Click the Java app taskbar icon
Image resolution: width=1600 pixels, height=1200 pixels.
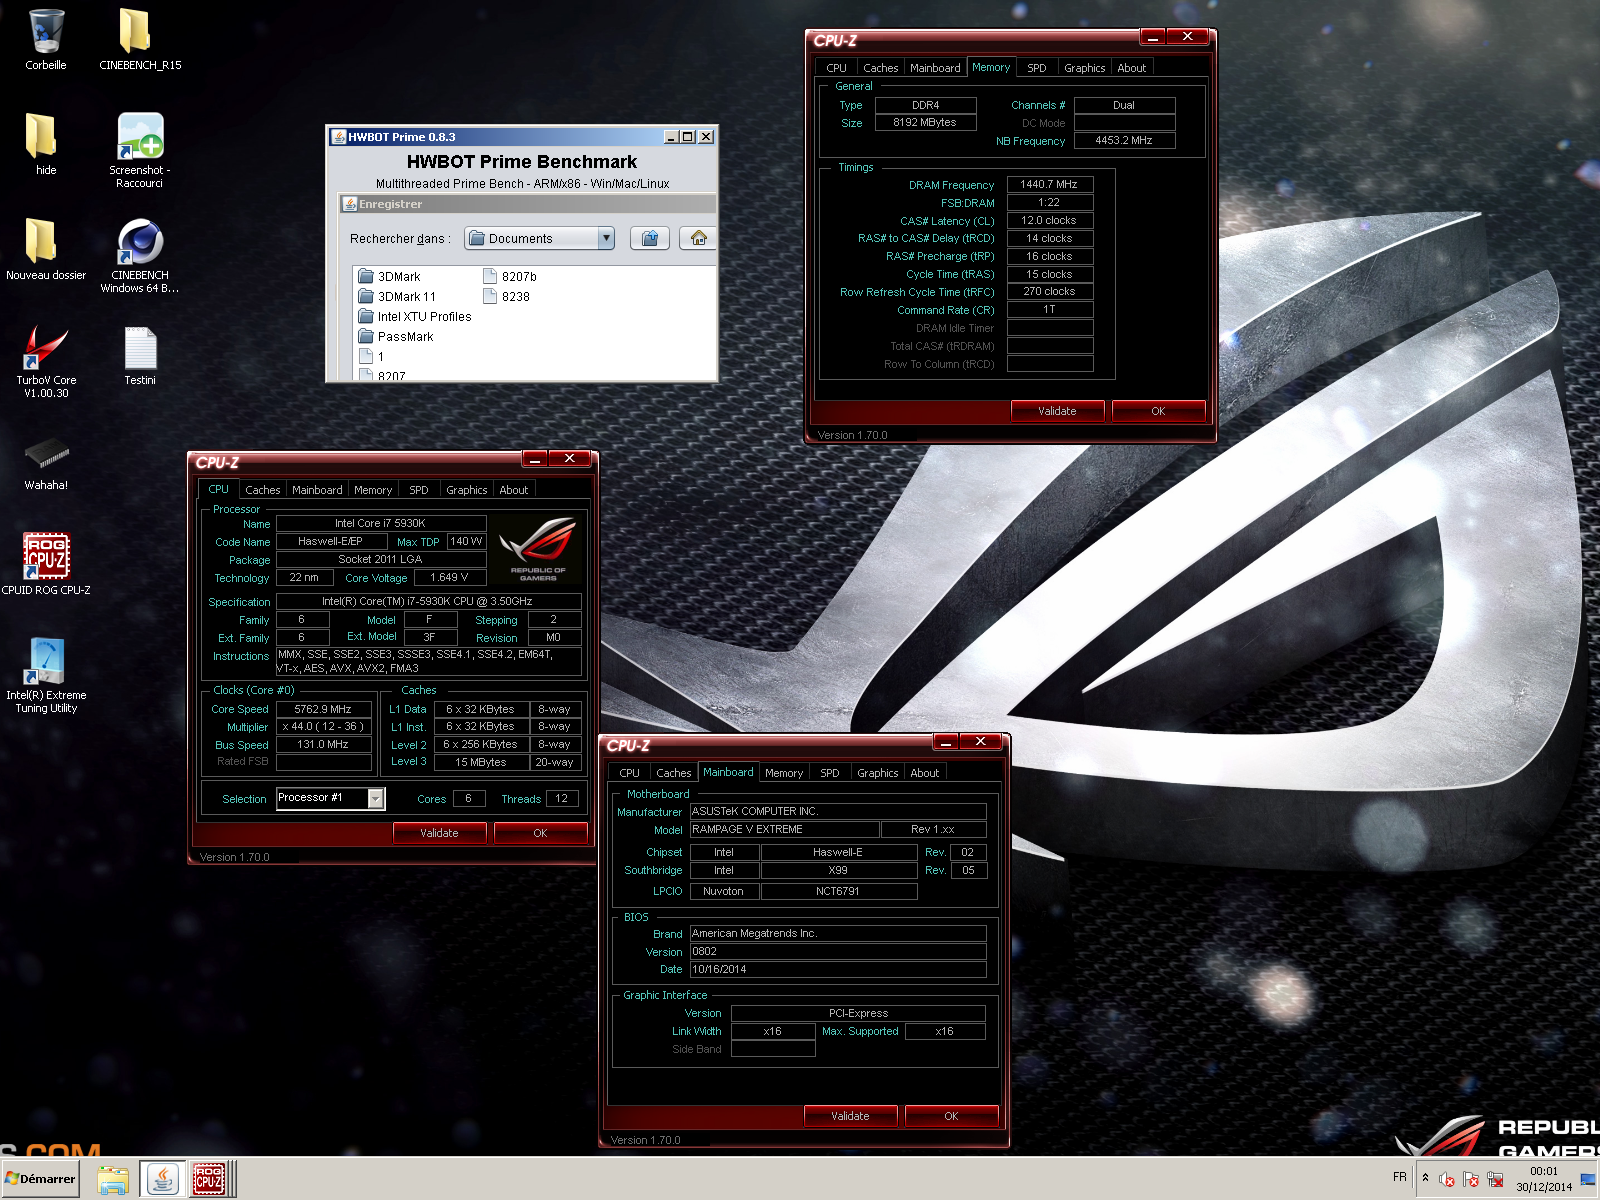coord(162,1180)
